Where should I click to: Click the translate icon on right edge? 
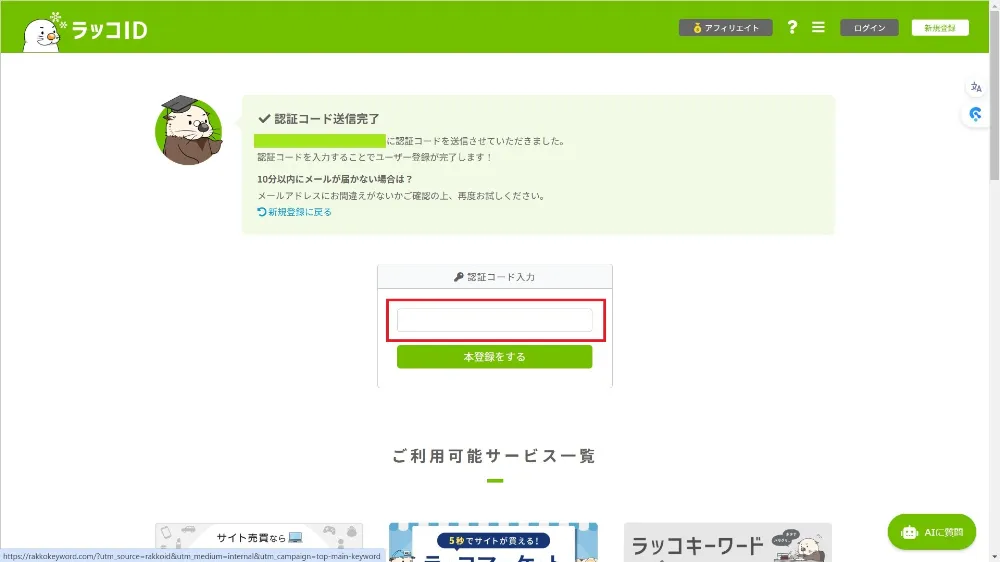(x=976, y=87)
